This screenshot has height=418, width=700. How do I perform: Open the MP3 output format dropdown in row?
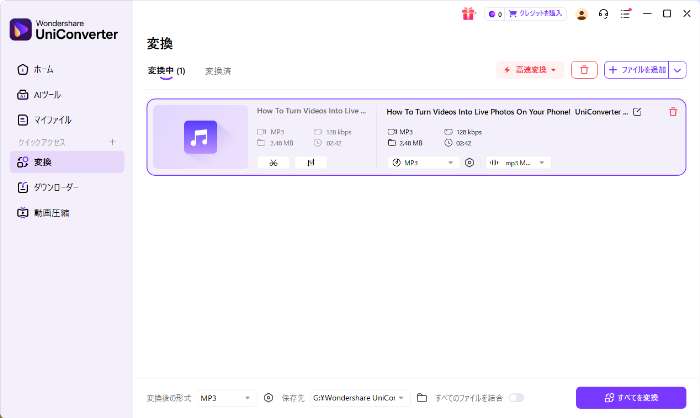click(423, 163)
